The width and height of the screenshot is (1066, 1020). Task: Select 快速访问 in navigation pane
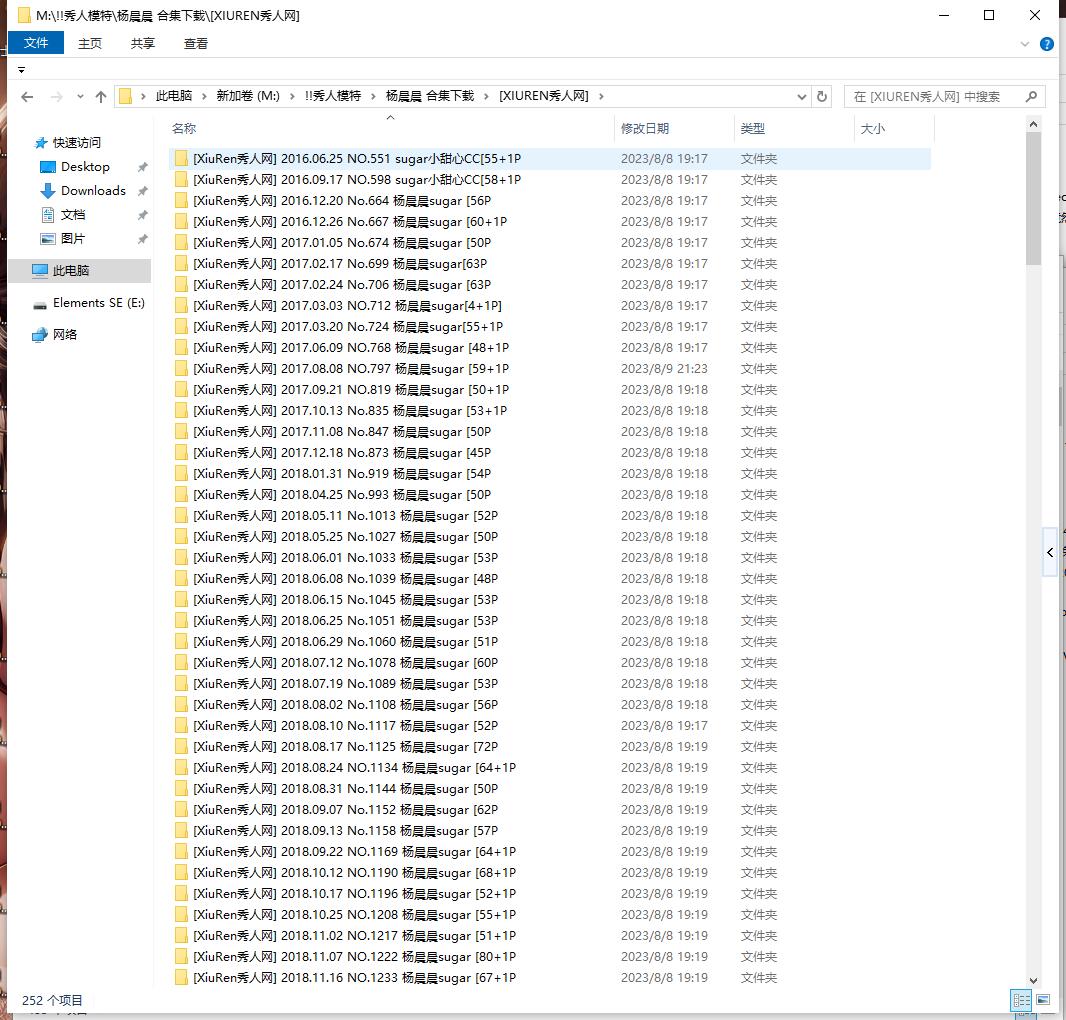(x=77, y=143)
